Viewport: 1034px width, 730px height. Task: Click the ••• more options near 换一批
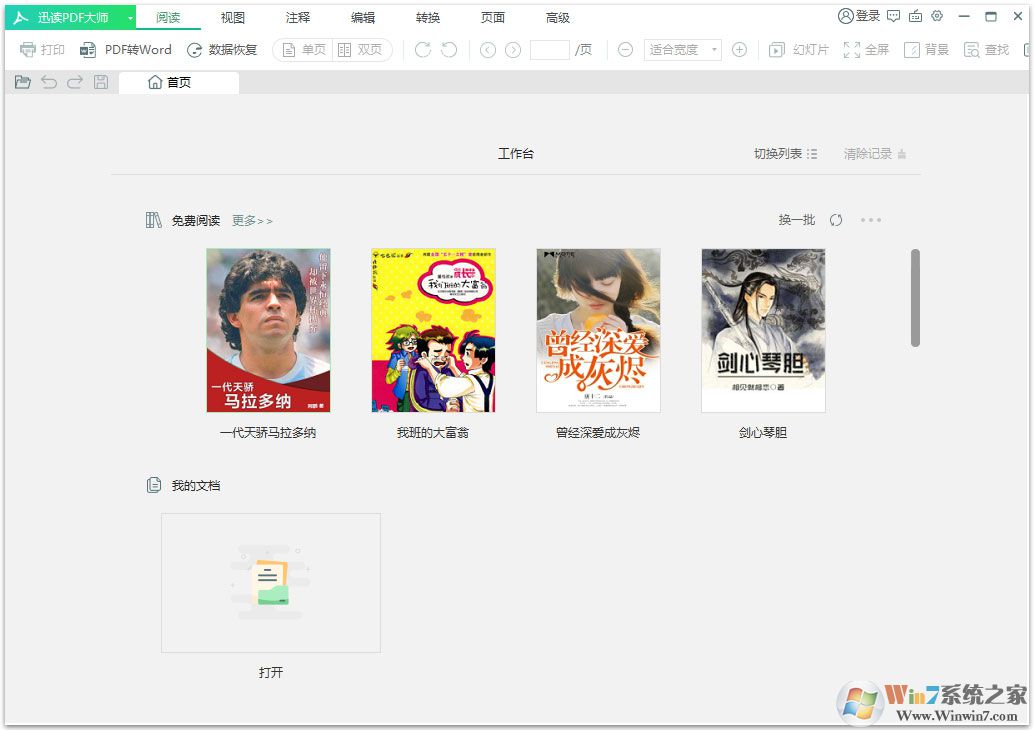pos(870,220)
